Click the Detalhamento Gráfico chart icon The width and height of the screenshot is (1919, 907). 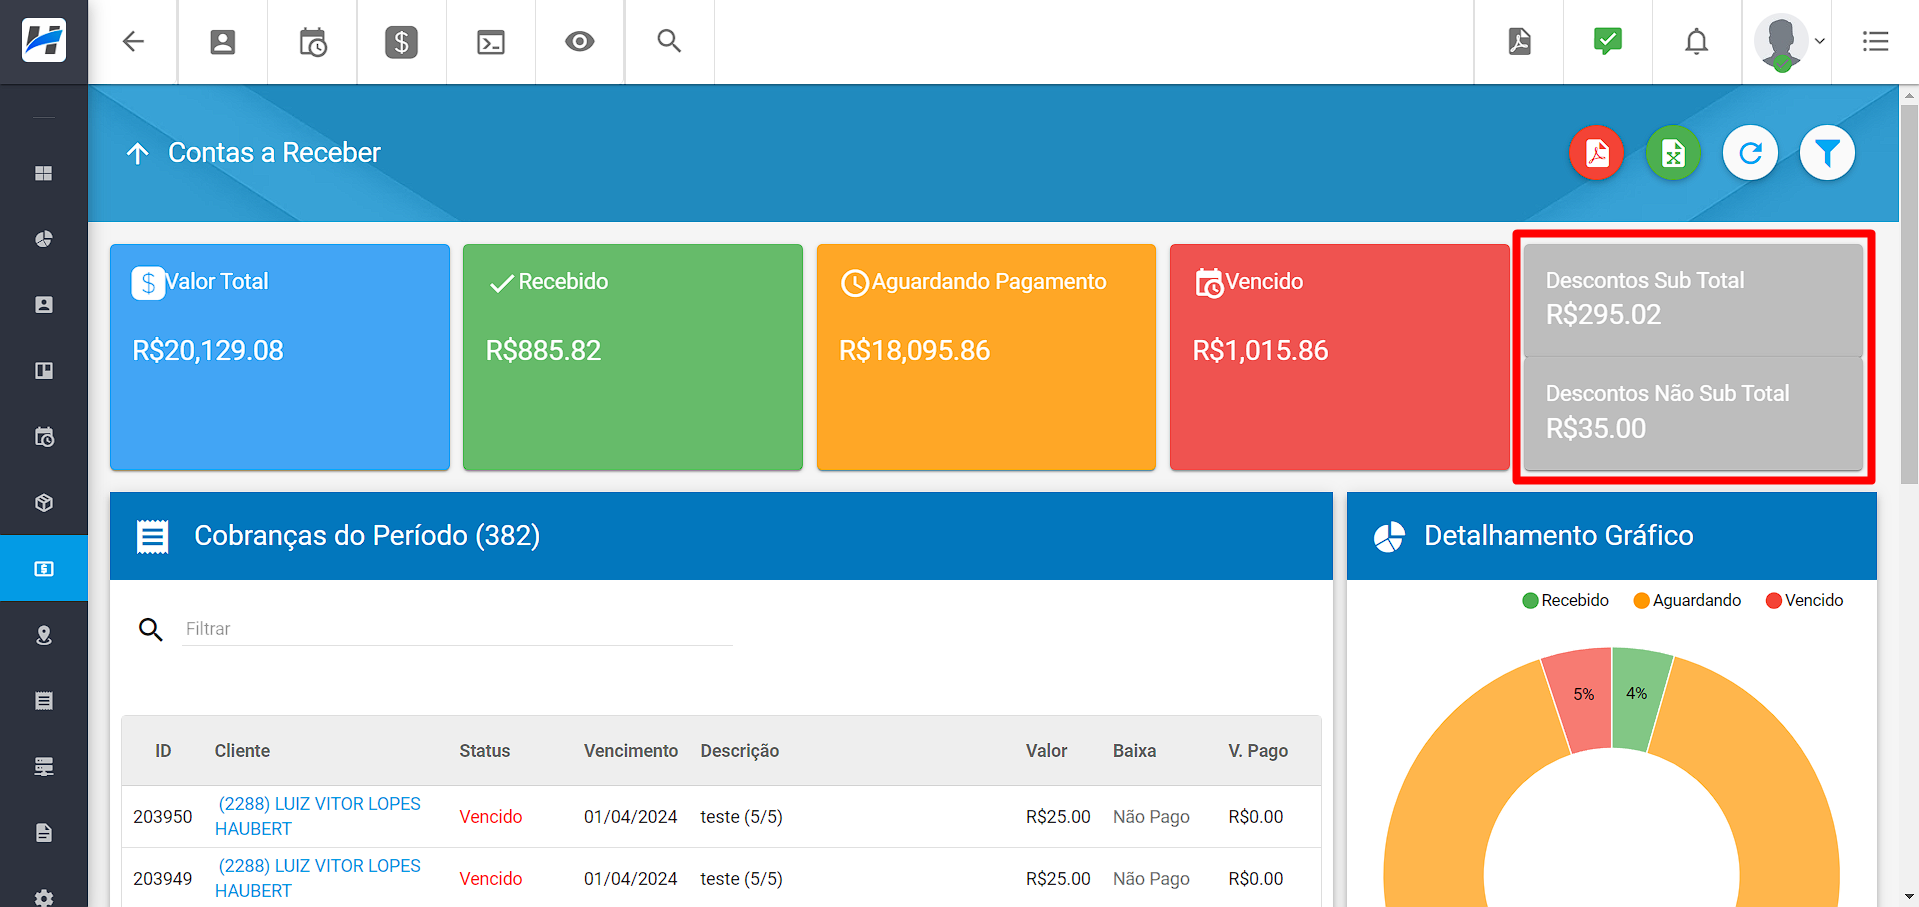(x=1389, y=537)
